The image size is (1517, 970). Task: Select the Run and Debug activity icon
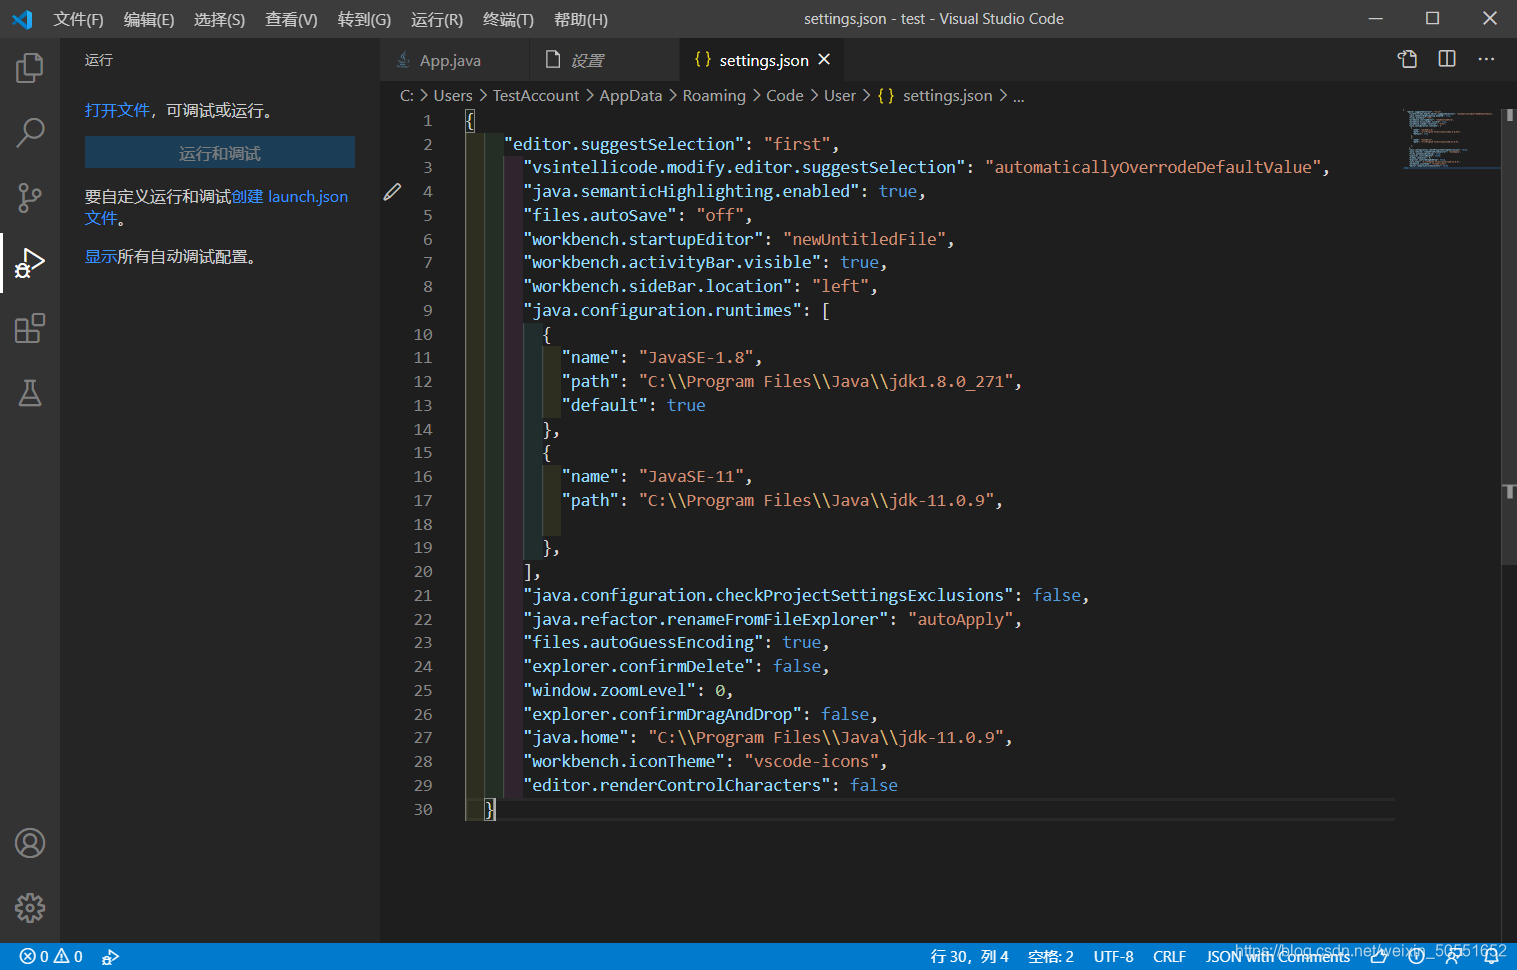click(x=30, y=263)
